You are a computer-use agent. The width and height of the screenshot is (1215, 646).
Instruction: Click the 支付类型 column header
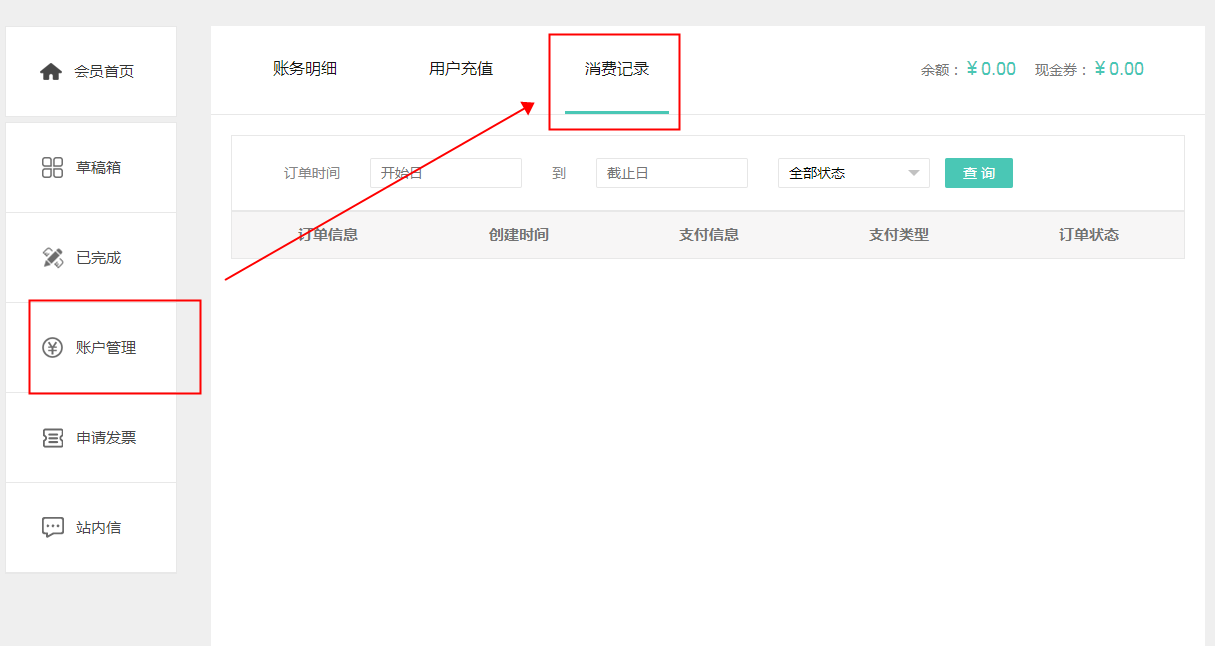[899, 235]
